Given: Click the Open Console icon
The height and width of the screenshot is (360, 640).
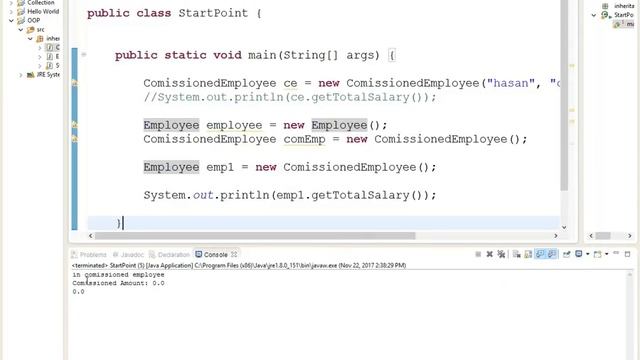Looking at the screenshot, I should [x=598, y=254].
